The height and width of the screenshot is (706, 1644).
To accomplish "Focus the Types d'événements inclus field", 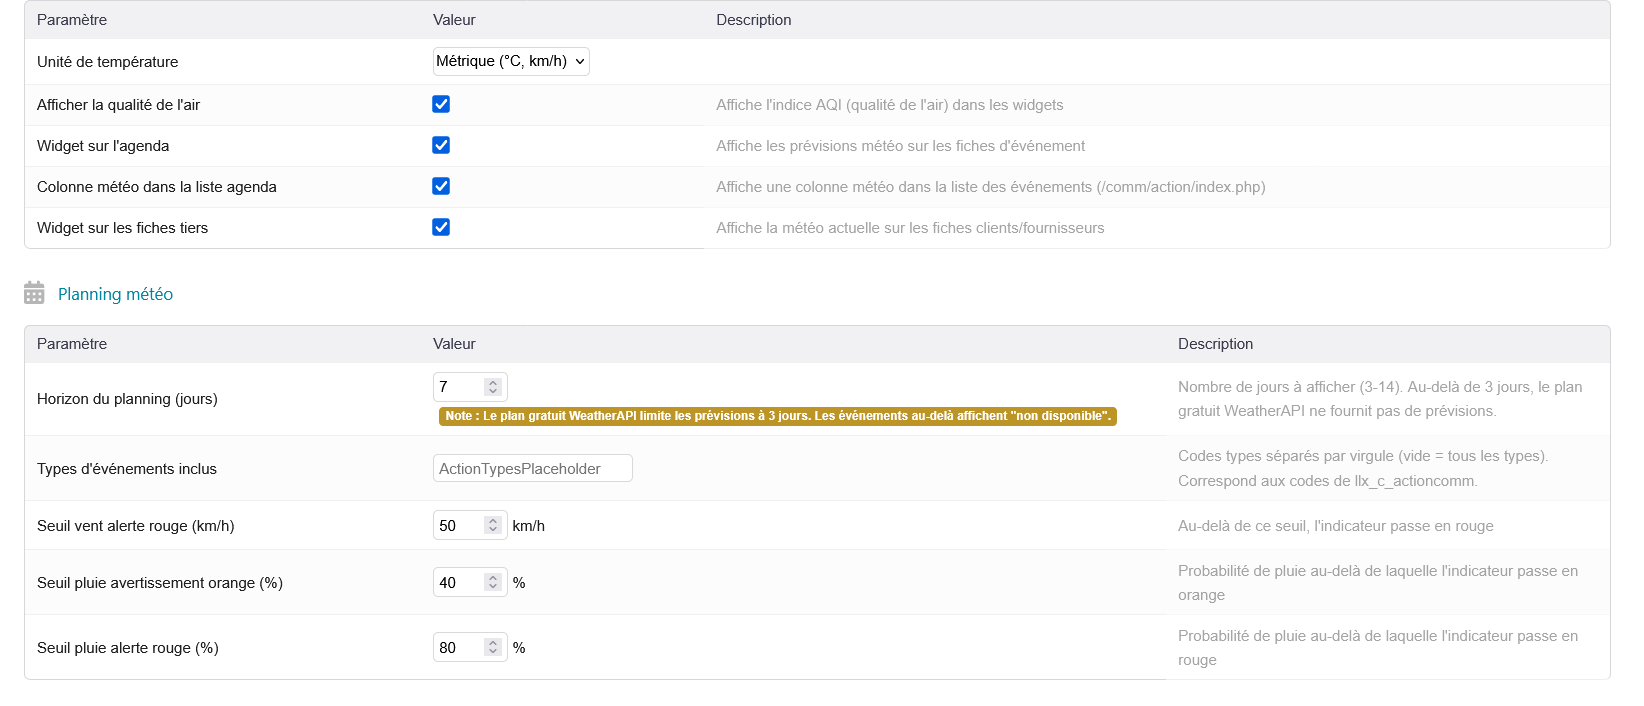I will tap(532, 468).
